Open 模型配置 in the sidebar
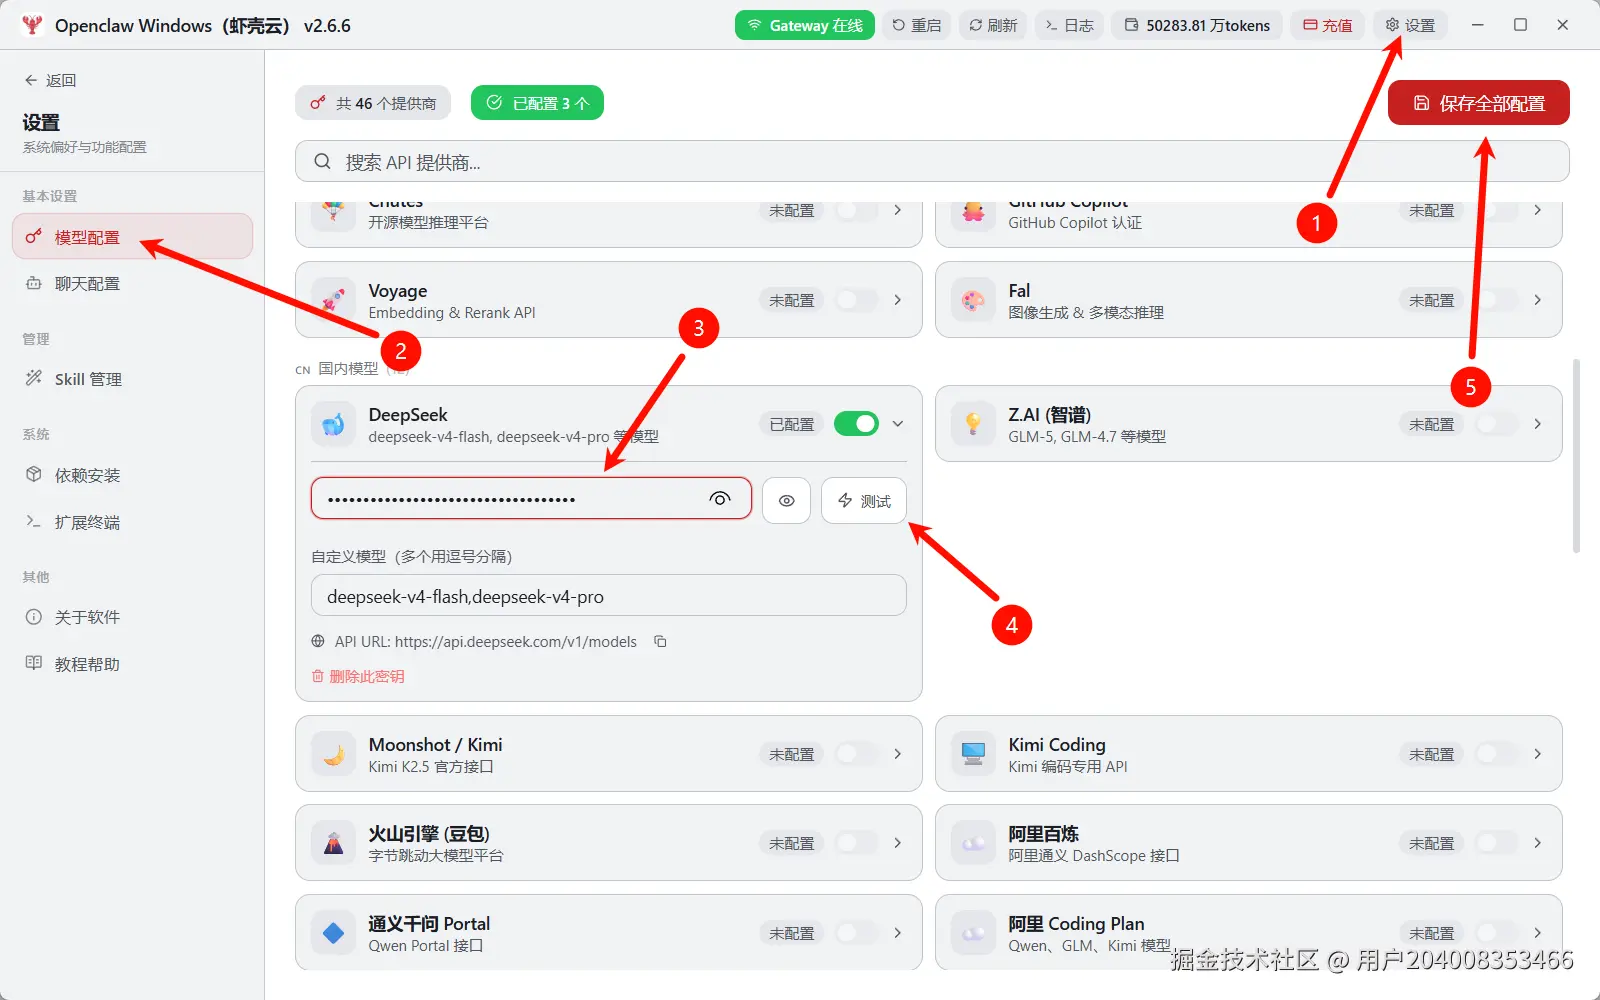Image resolution: width=1600 pixels, height=1000 pixels. [132, 237]
